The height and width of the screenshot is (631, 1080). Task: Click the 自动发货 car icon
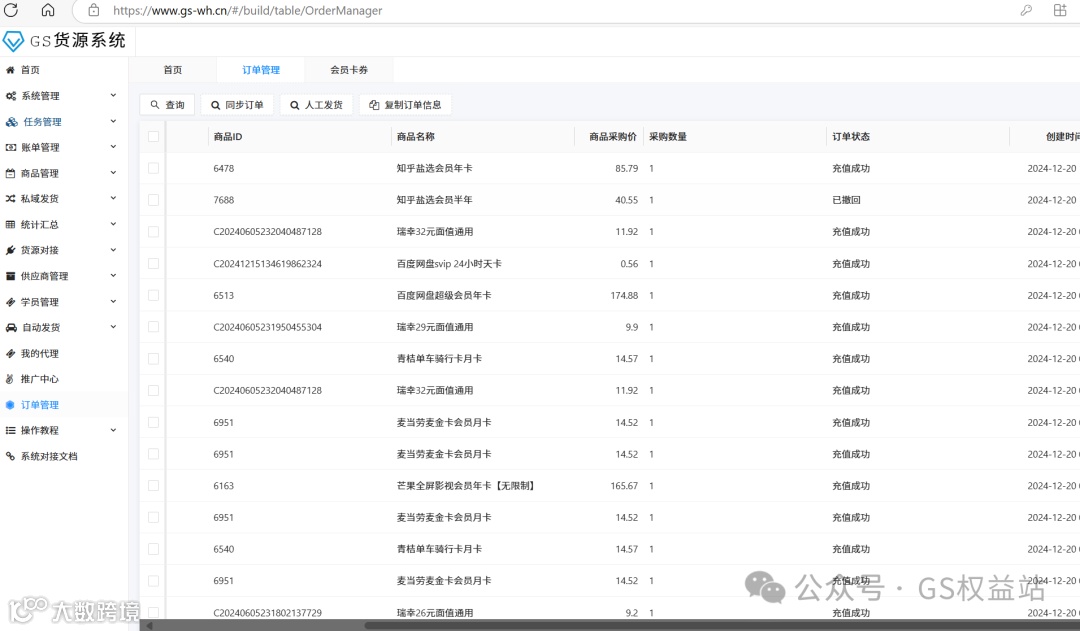11,327
